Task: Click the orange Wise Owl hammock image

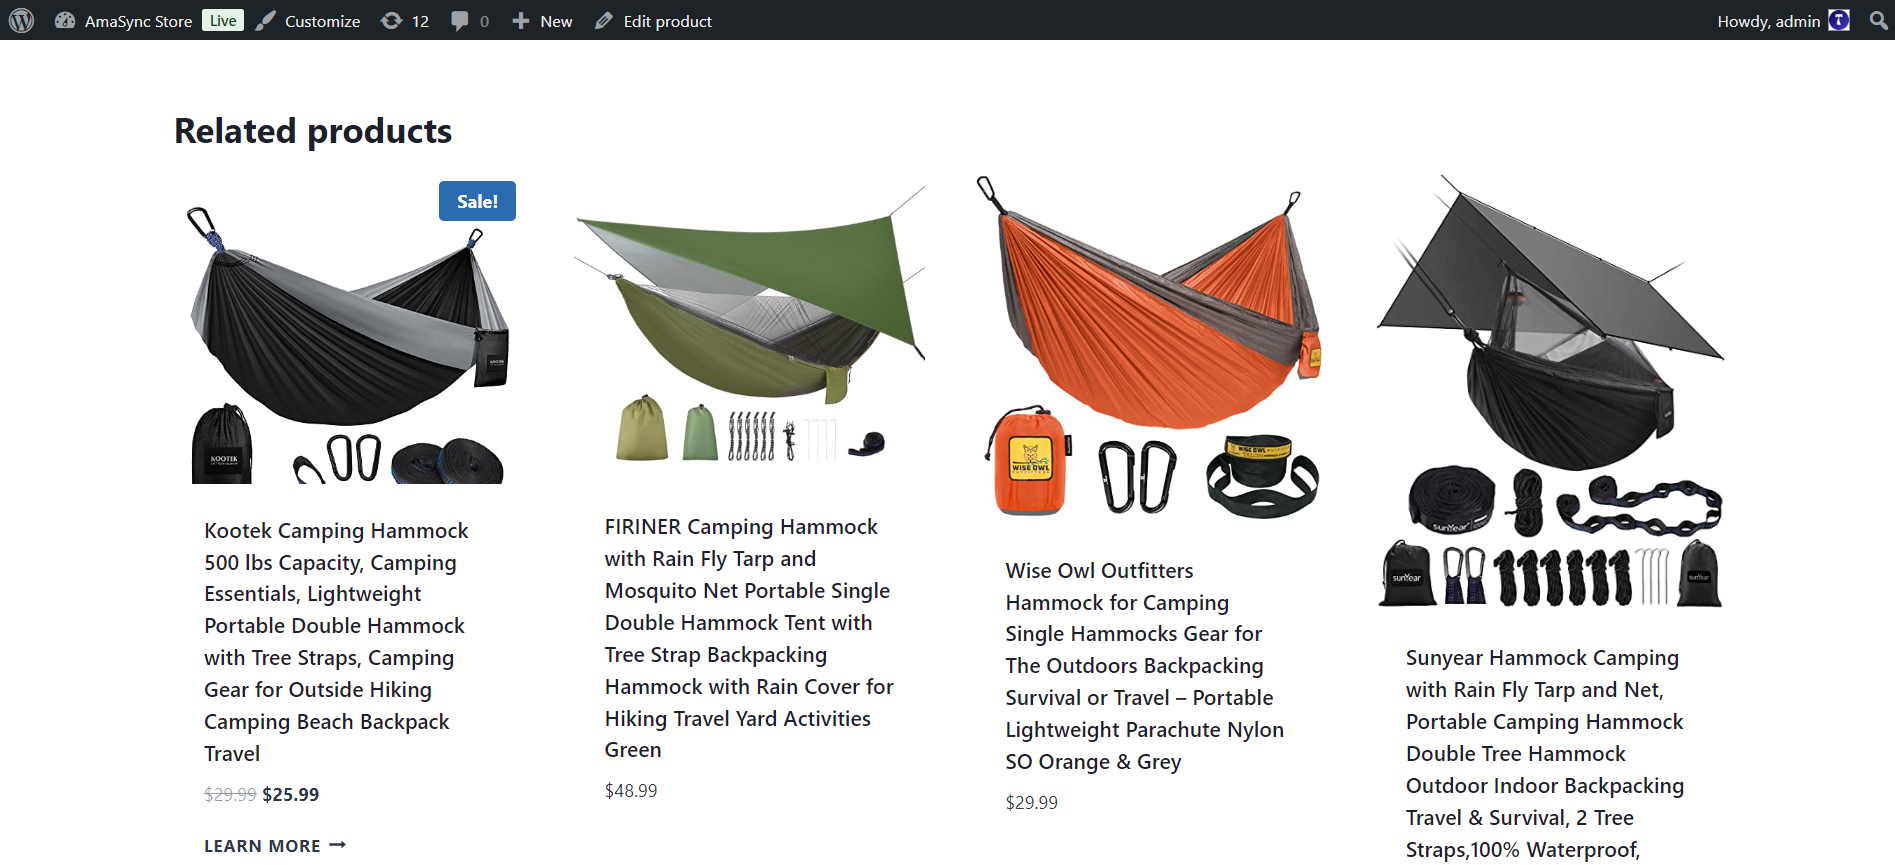Action: (x=1150, y=345)
